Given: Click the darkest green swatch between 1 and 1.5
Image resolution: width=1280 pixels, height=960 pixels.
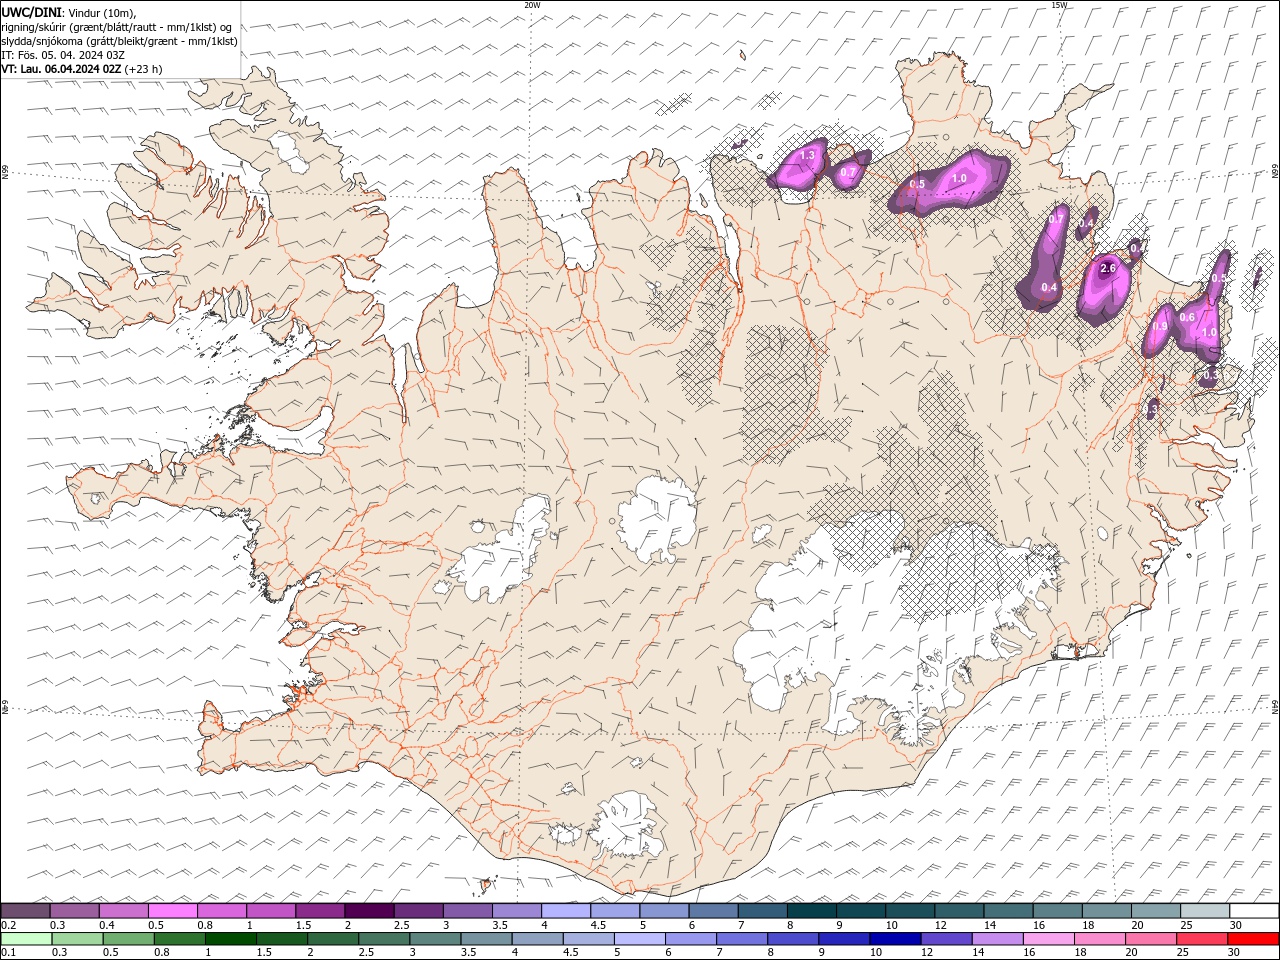Looking at the screenshot, I should pos(230,939).
